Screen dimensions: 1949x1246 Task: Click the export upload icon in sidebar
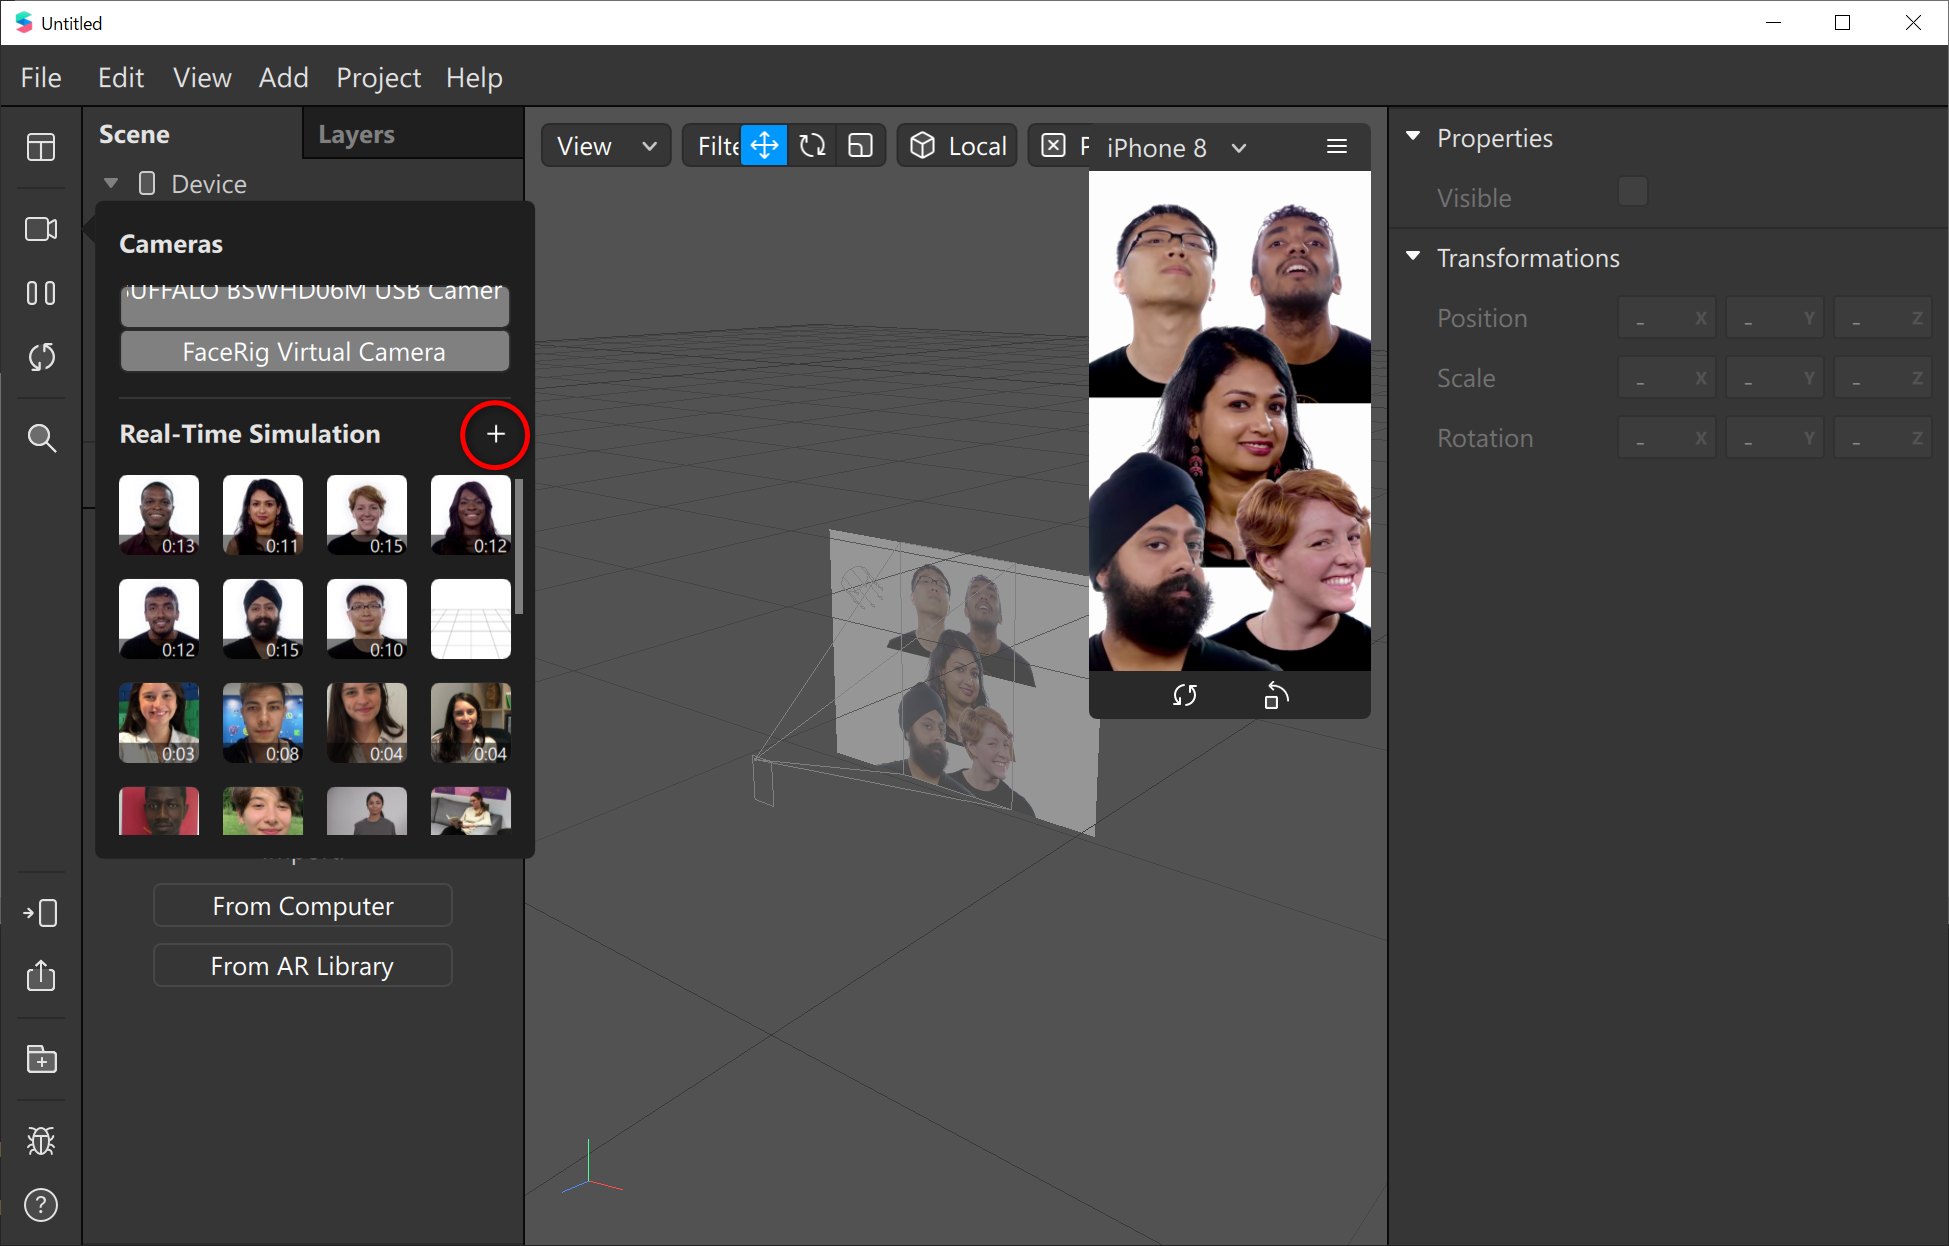click(x=41, y=975)
